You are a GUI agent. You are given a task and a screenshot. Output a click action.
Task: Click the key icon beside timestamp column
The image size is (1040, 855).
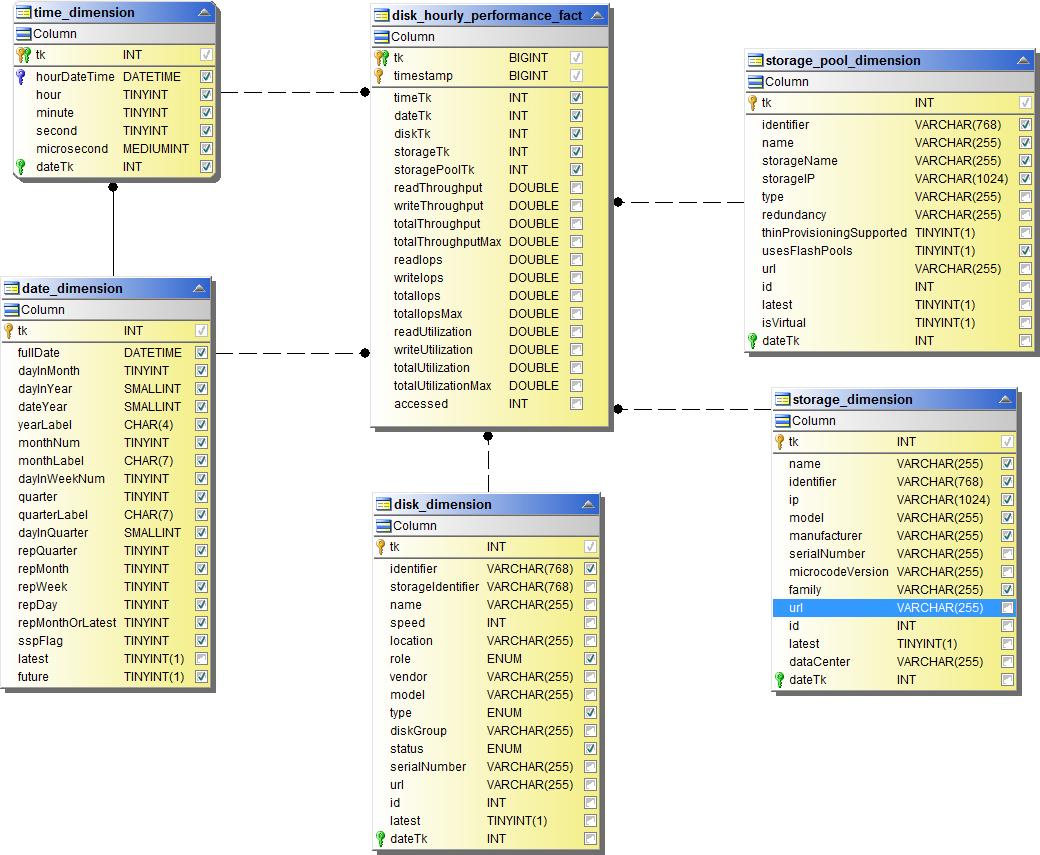380,76
